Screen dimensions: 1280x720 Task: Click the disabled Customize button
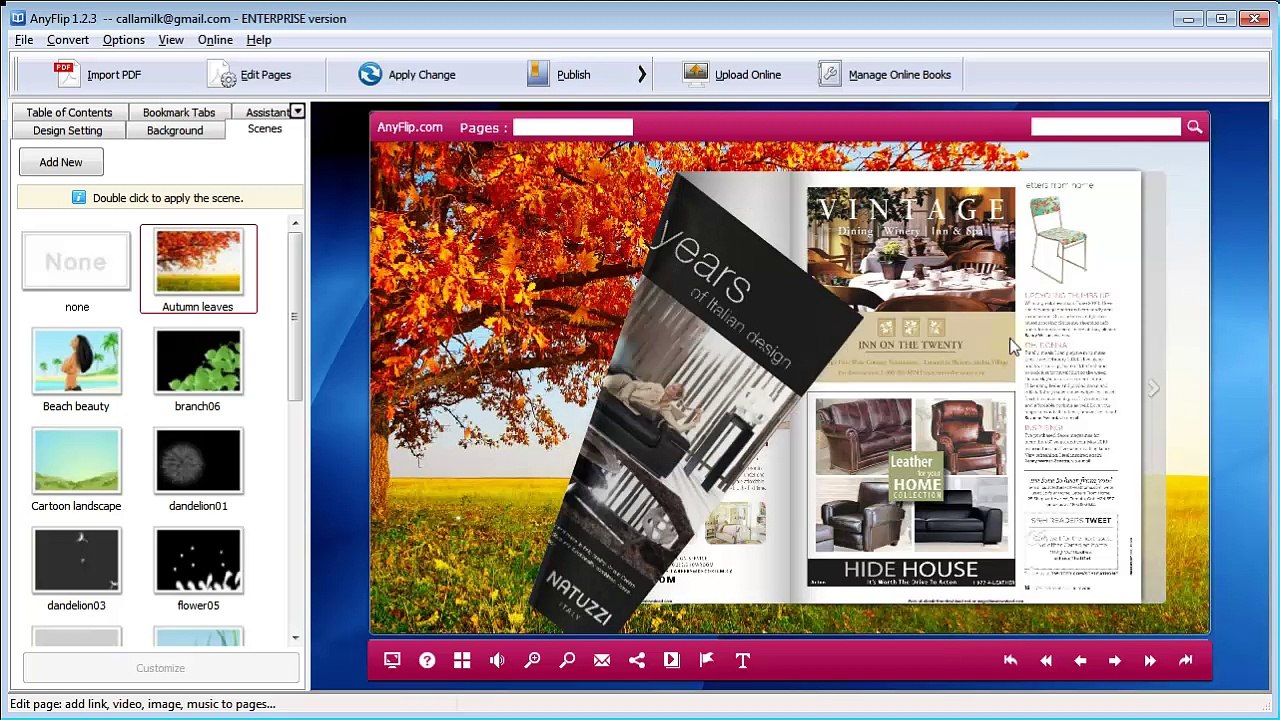click(160, 668)
